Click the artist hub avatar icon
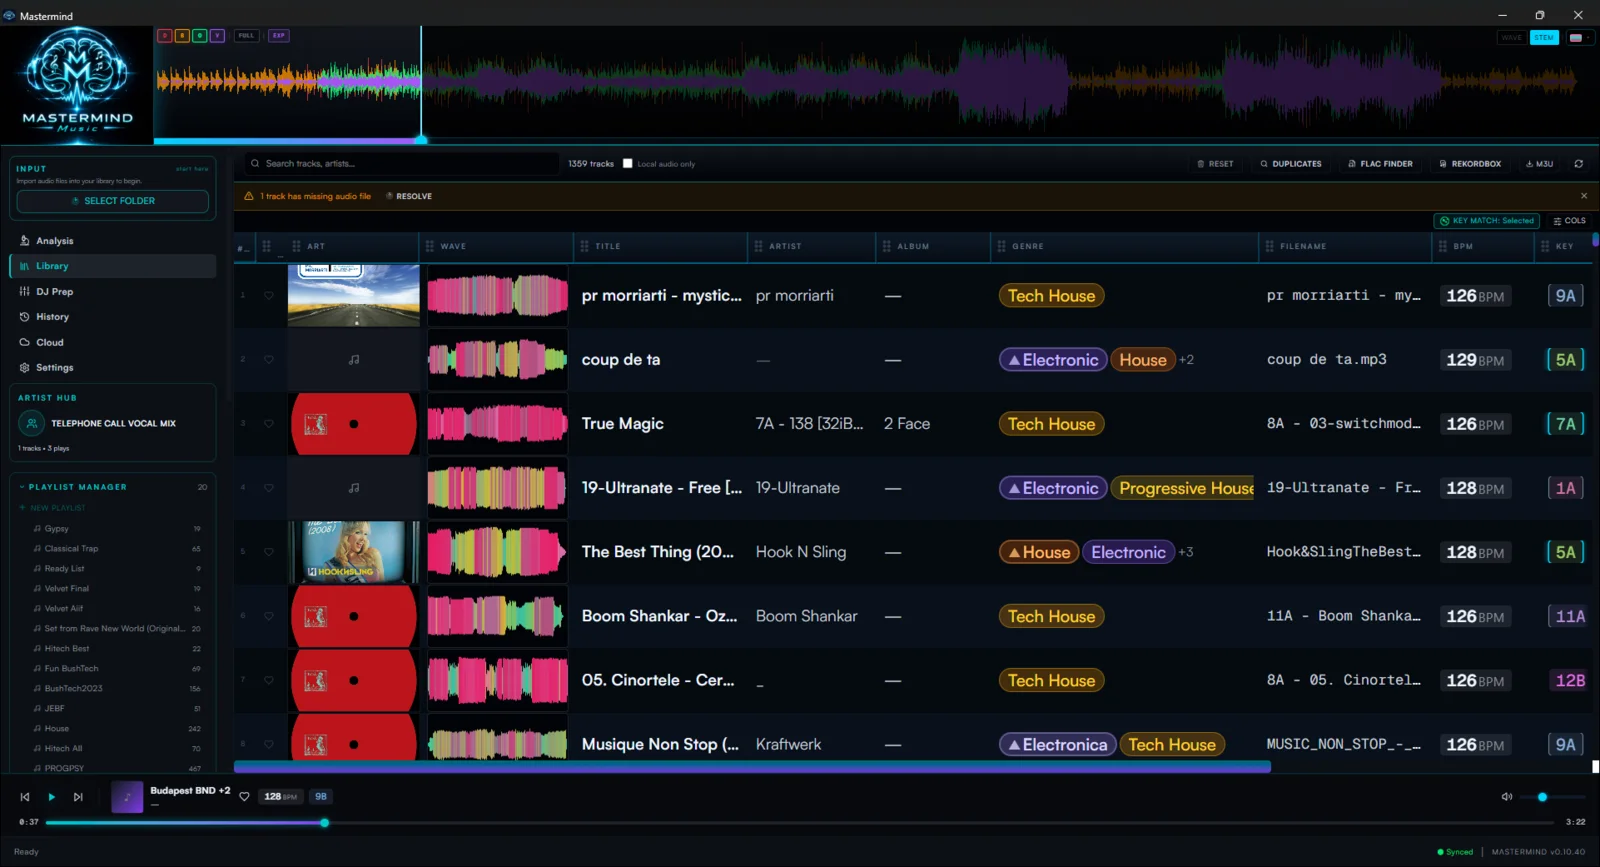The height and width of the screenshot is (867, 1600). pyautogui.click(x=32, y=424)
